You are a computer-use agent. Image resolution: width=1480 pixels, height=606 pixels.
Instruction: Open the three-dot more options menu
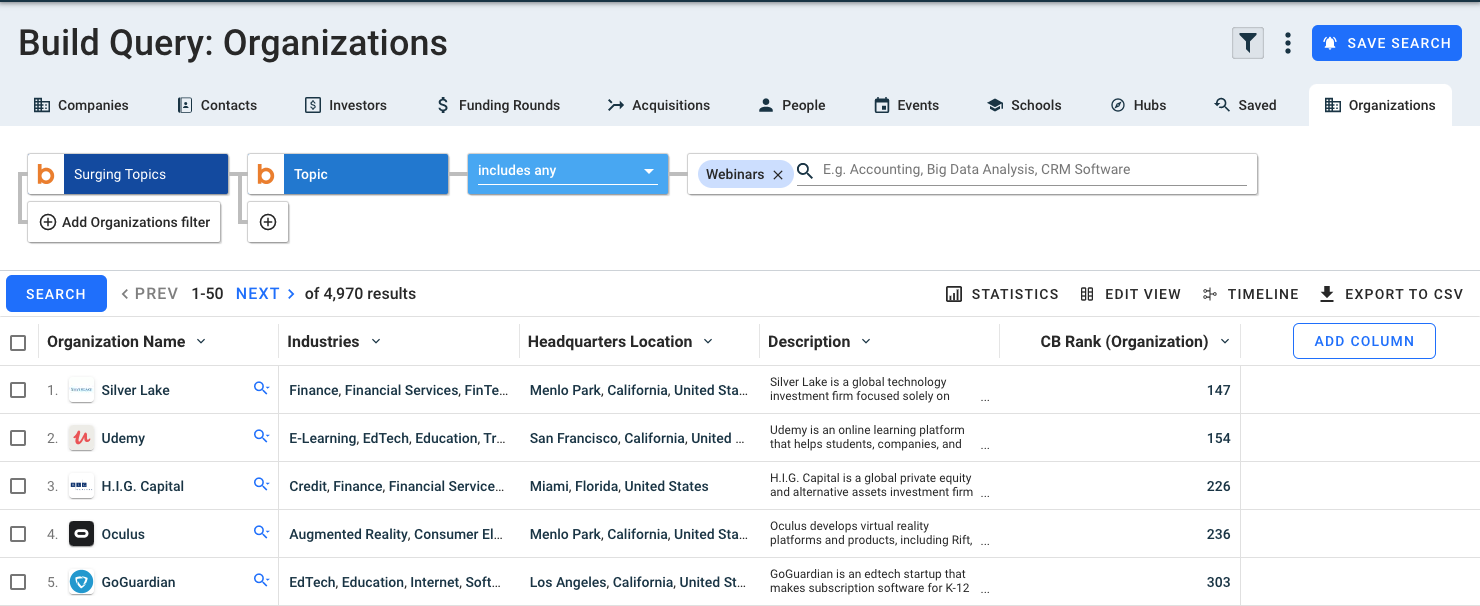pyautogui.click(x=1288, y=43)
